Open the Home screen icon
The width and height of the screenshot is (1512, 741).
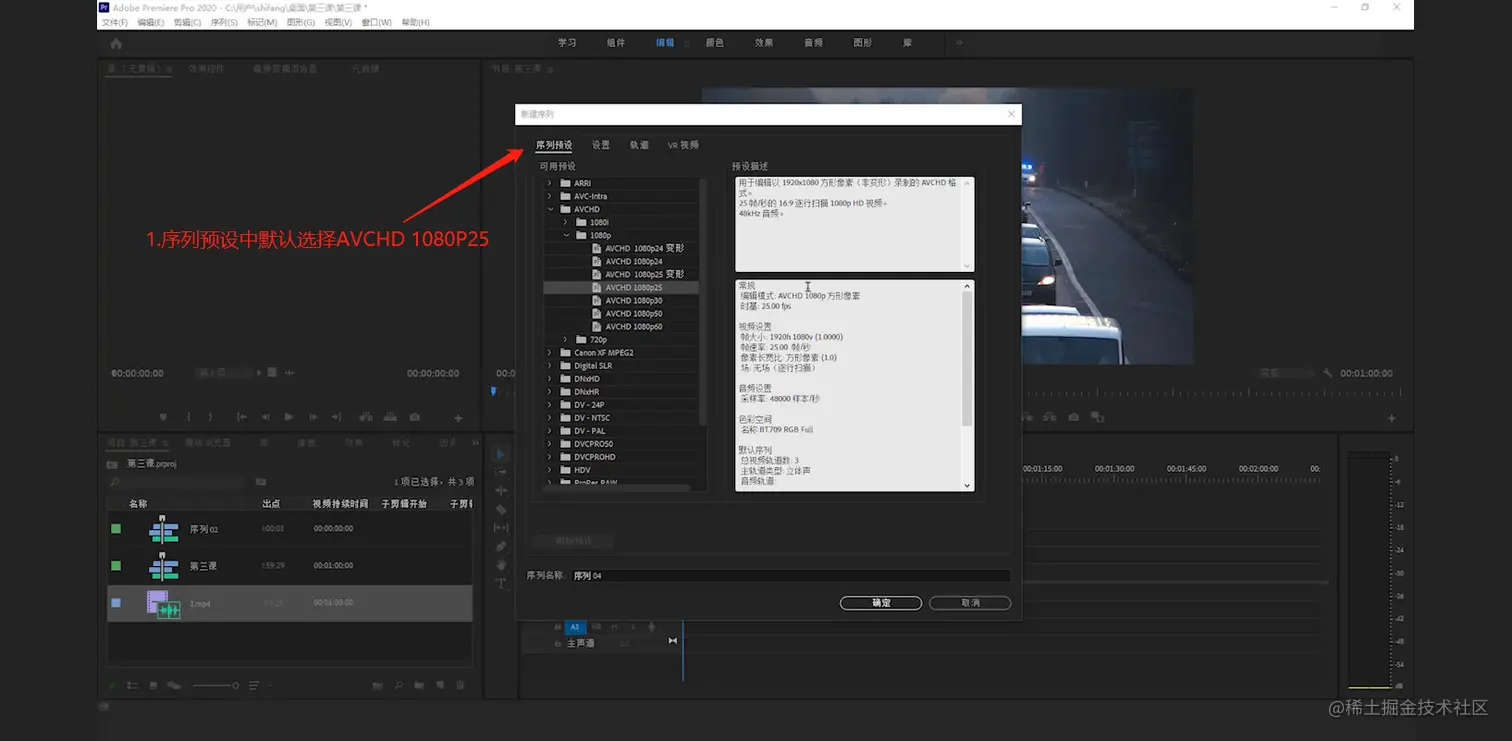point(116,43)
